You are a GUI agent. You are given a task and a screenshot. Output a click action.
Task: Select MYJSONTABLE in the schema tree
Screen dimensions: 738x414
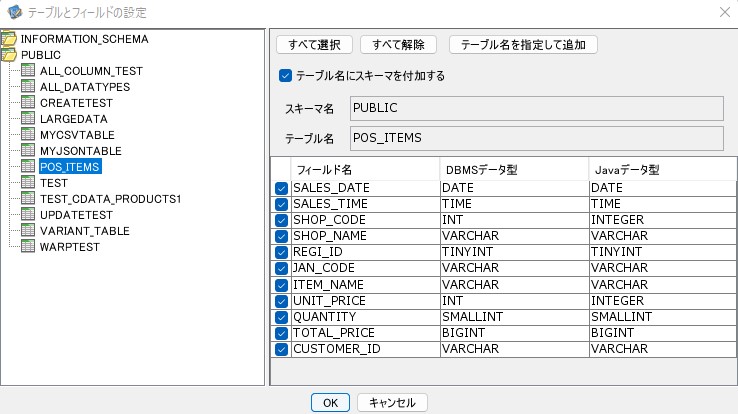[x=80, y=151]
